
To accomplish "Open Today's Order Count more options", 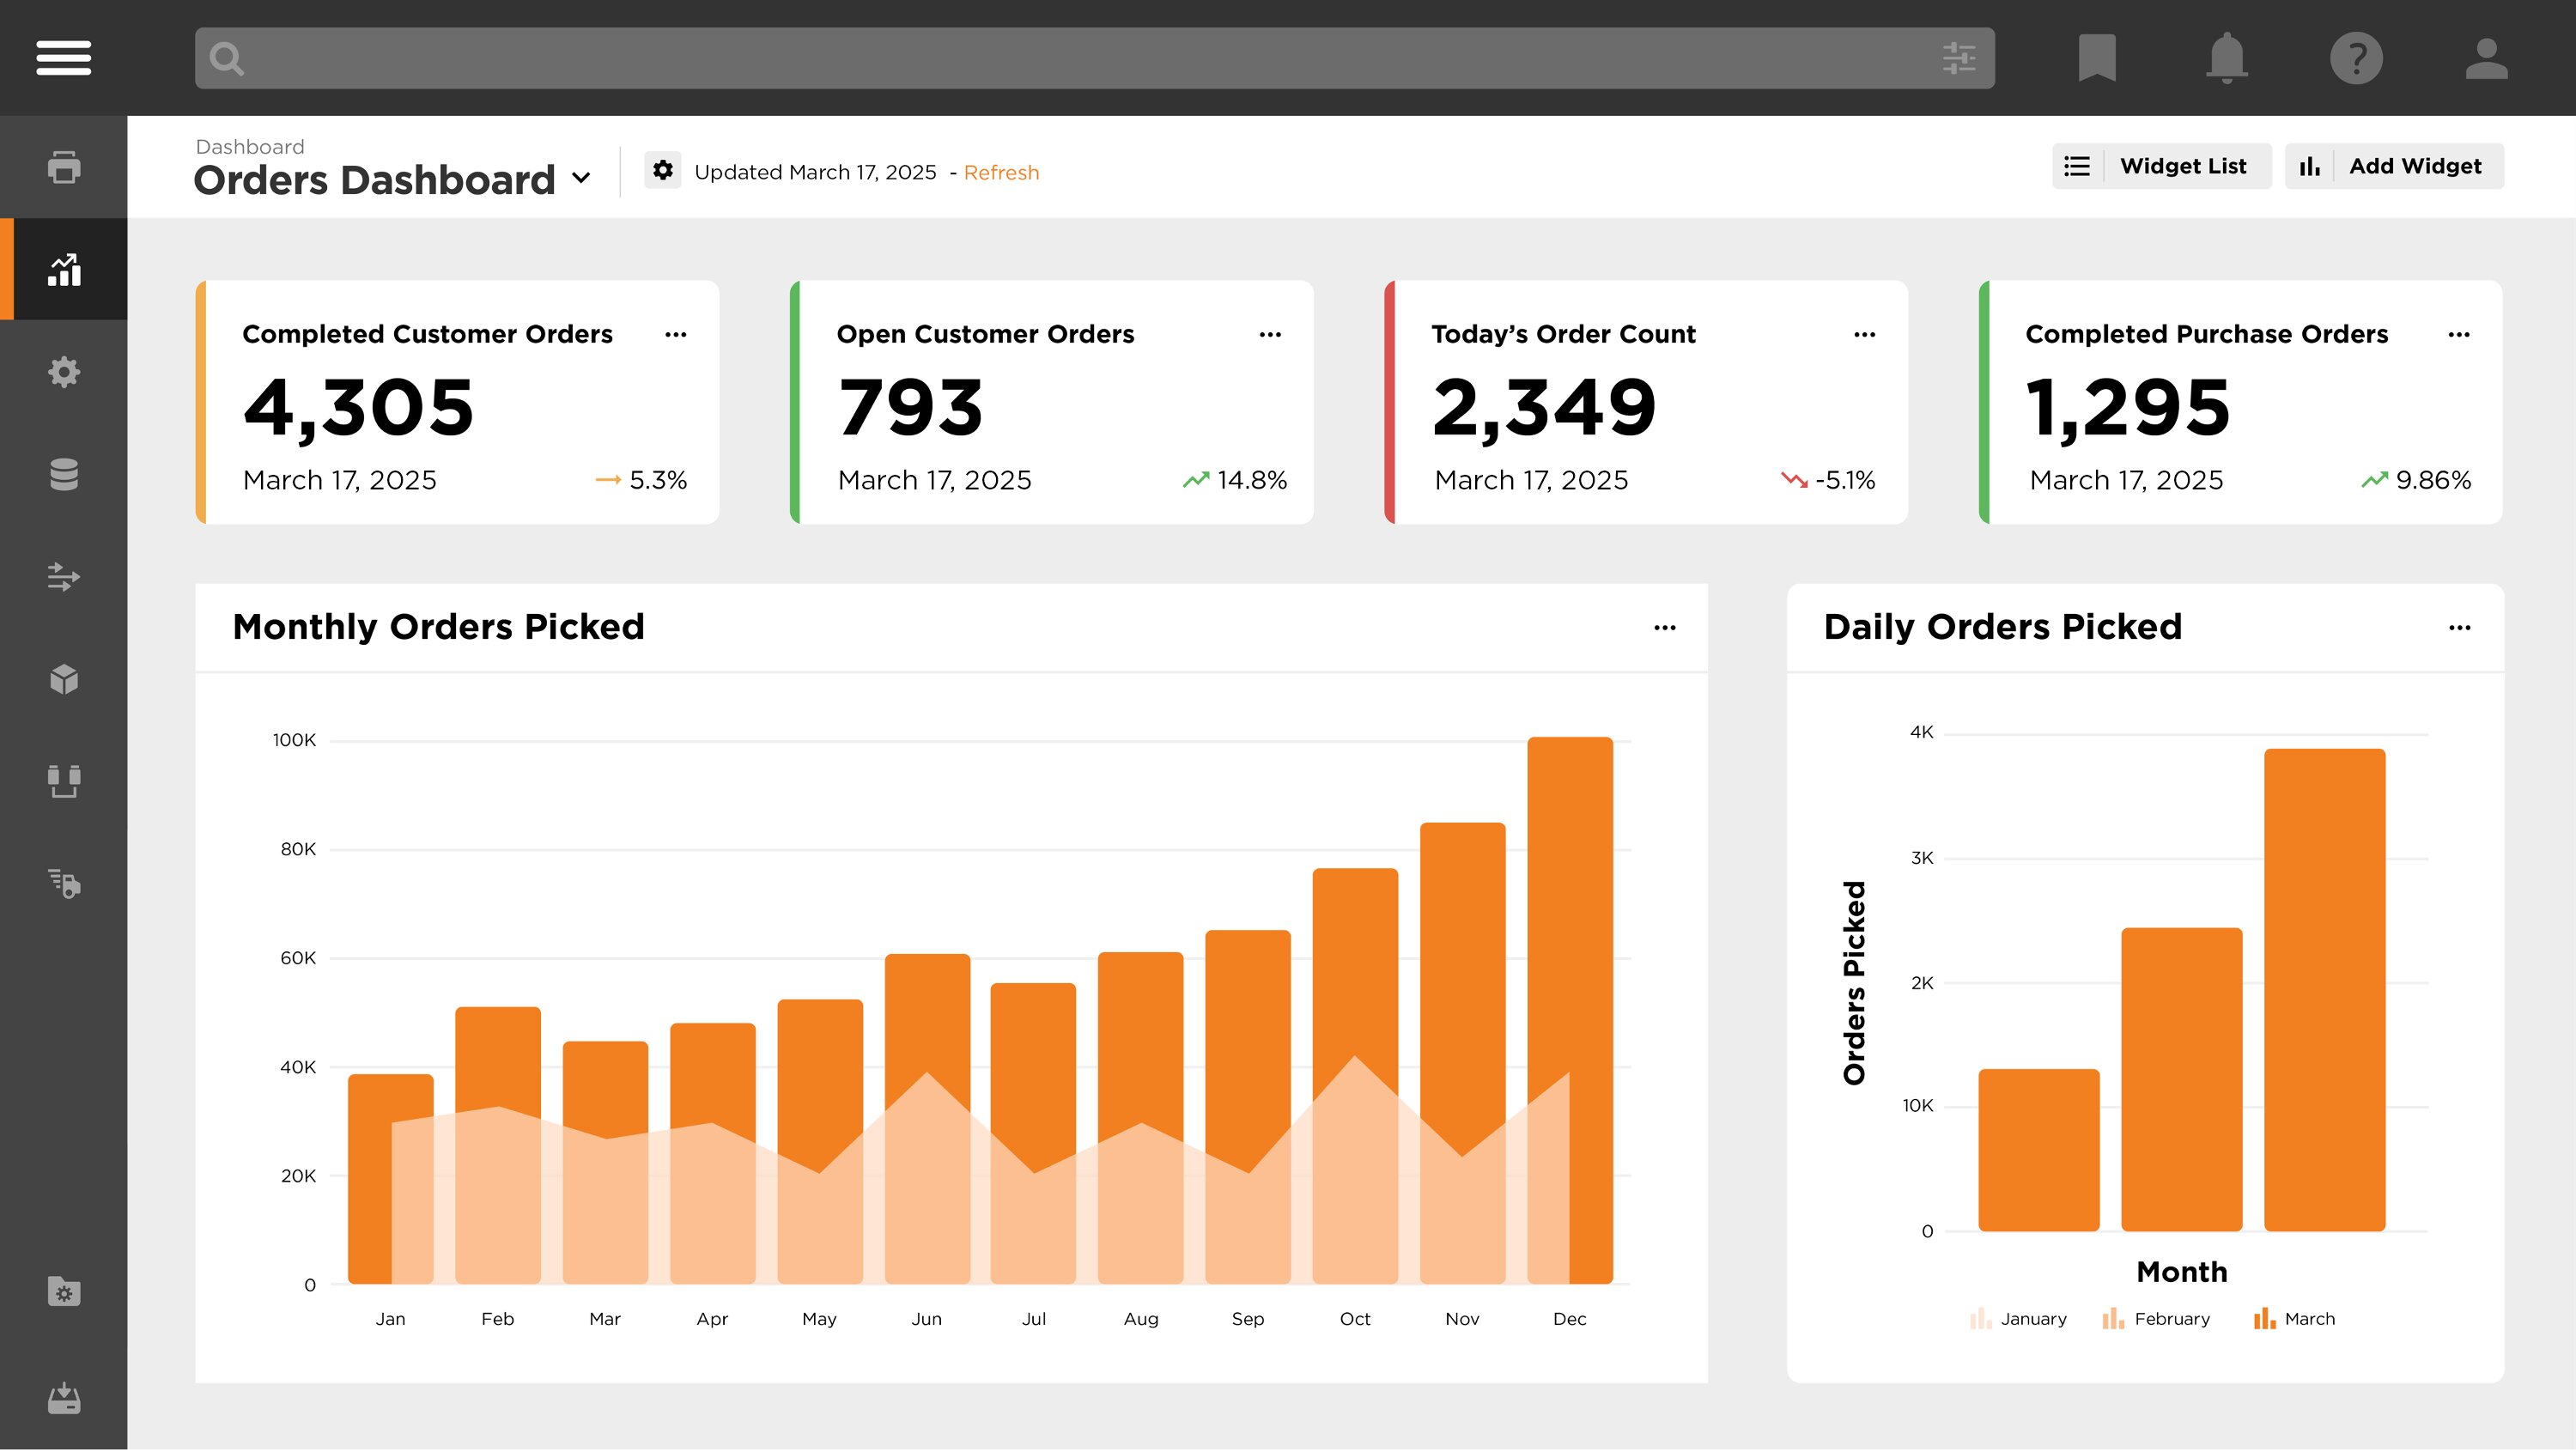I will (1864, 335).
